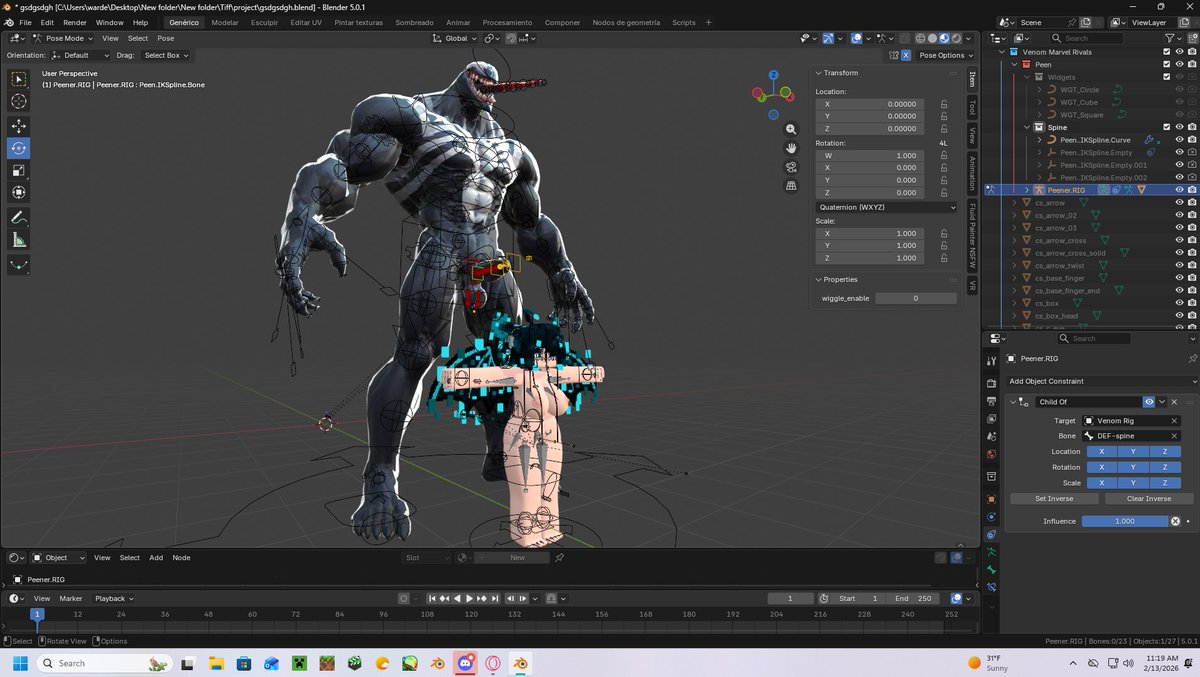1200x677 pixels.
Task: Hide Venom Marvel Rivals collection in viewport
Action: (1179, 52)
